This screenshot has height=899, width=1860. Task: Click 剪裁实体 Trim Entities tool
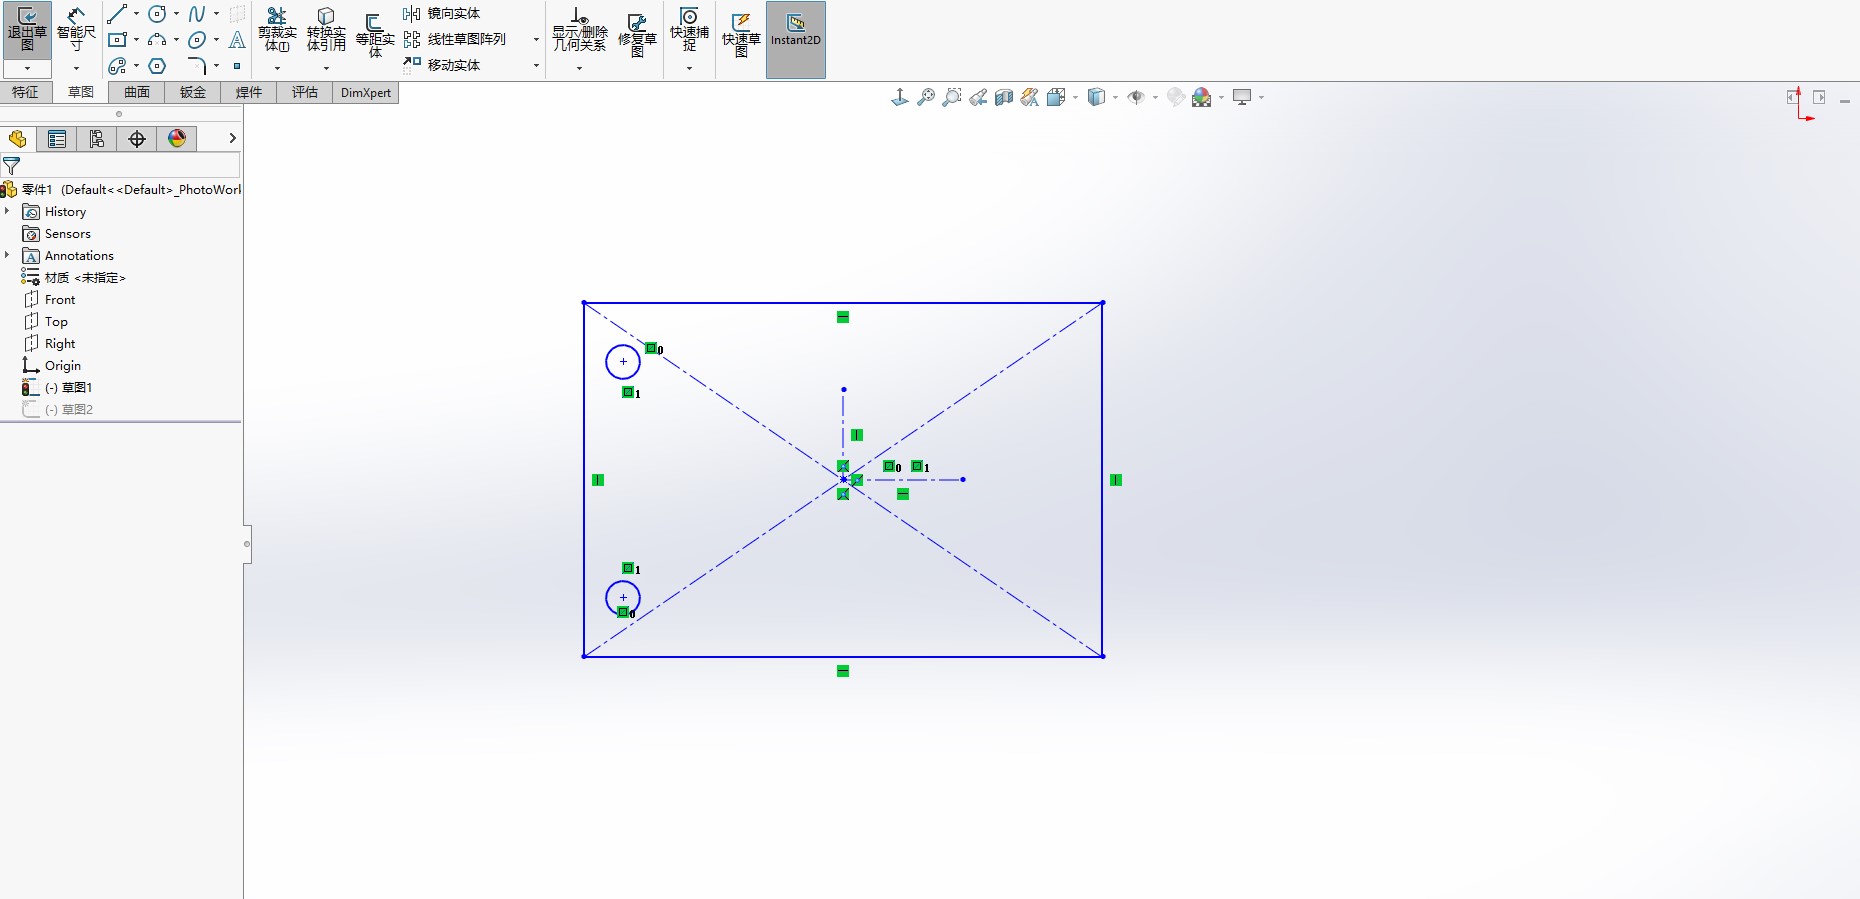277,30
